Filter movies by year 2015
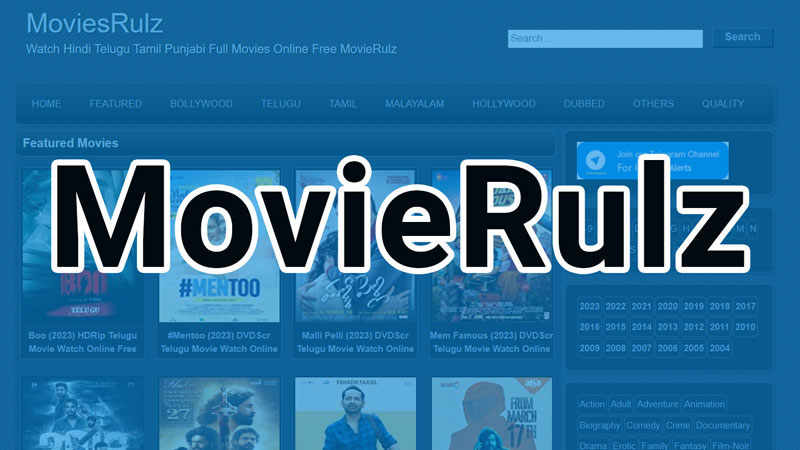Screen dimensions: 800x450 [615, 327]
